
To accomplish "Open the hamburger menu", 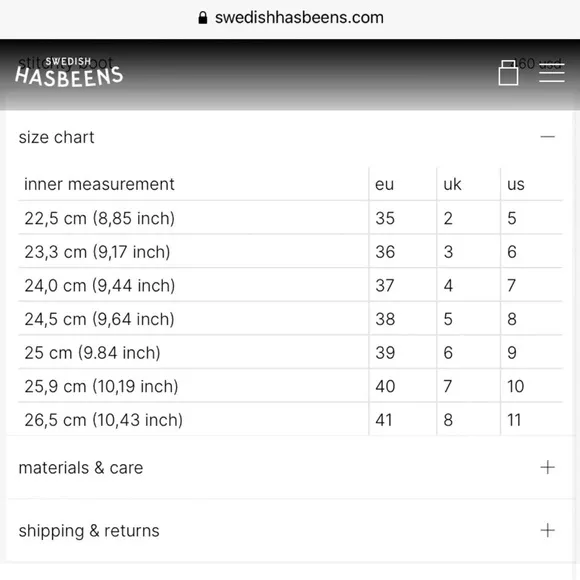I will click(552, 73).
